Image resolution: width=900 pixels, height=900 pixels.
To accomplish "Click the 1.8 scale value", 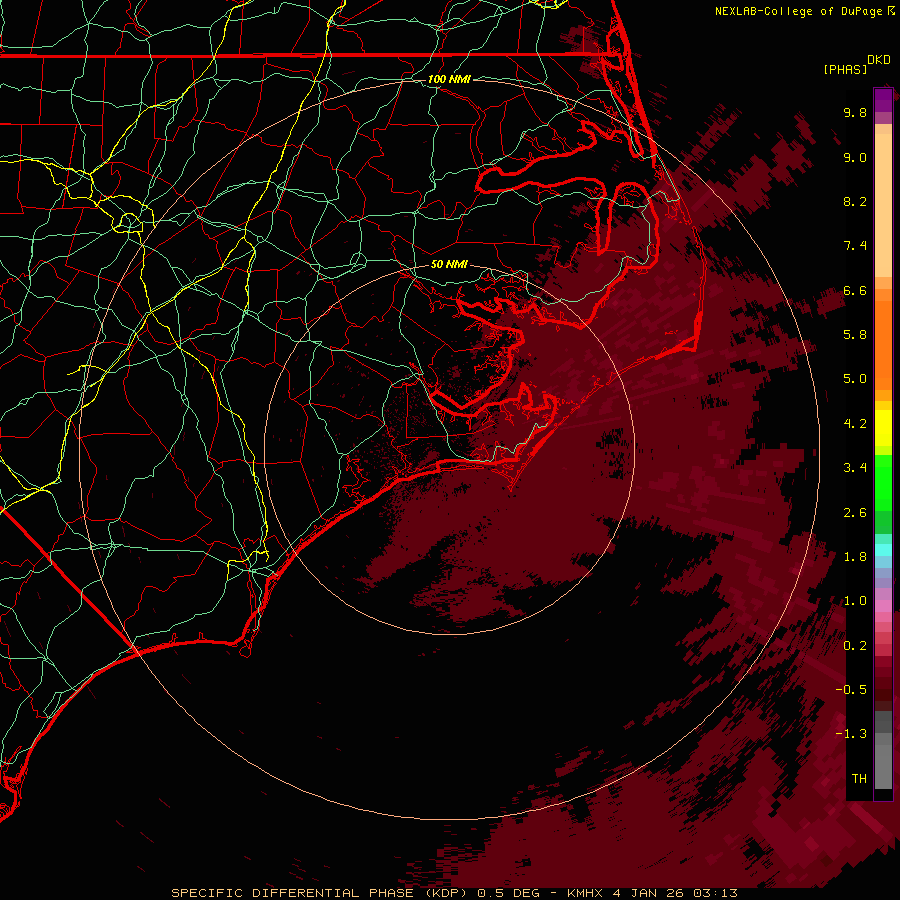I will pyautogui.click(x=855, y=557).
